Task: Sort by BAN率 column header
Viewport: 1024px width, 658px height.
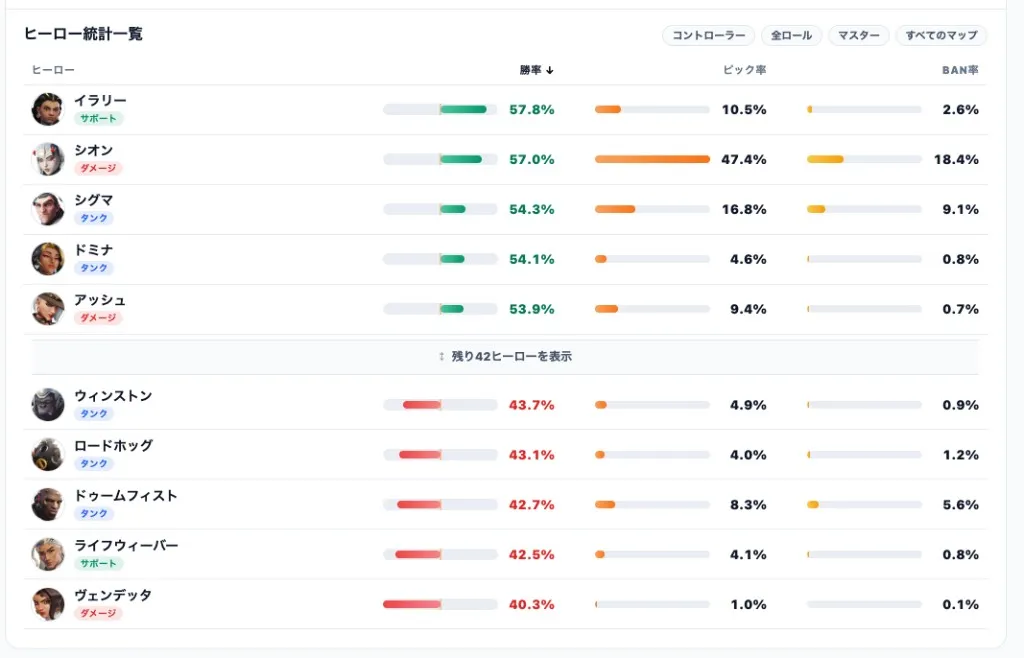Action: coord(960,70)
